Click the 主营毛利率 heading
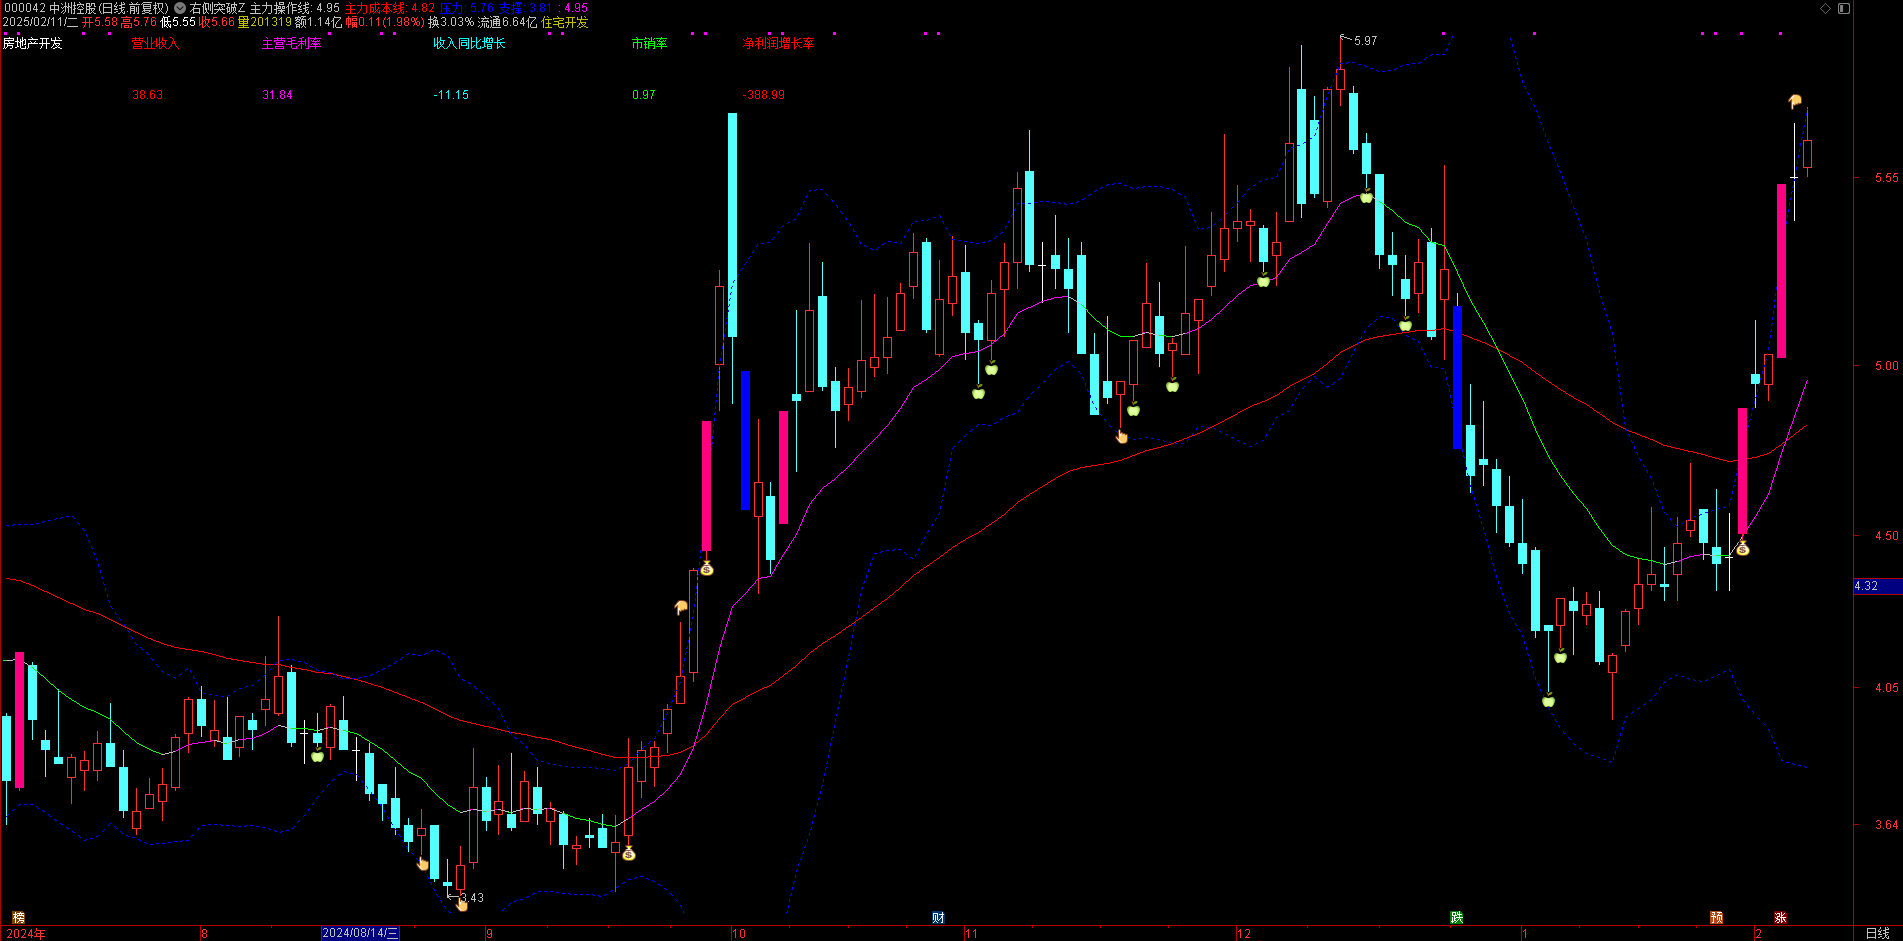The image size is (1903, 941). 291,43
